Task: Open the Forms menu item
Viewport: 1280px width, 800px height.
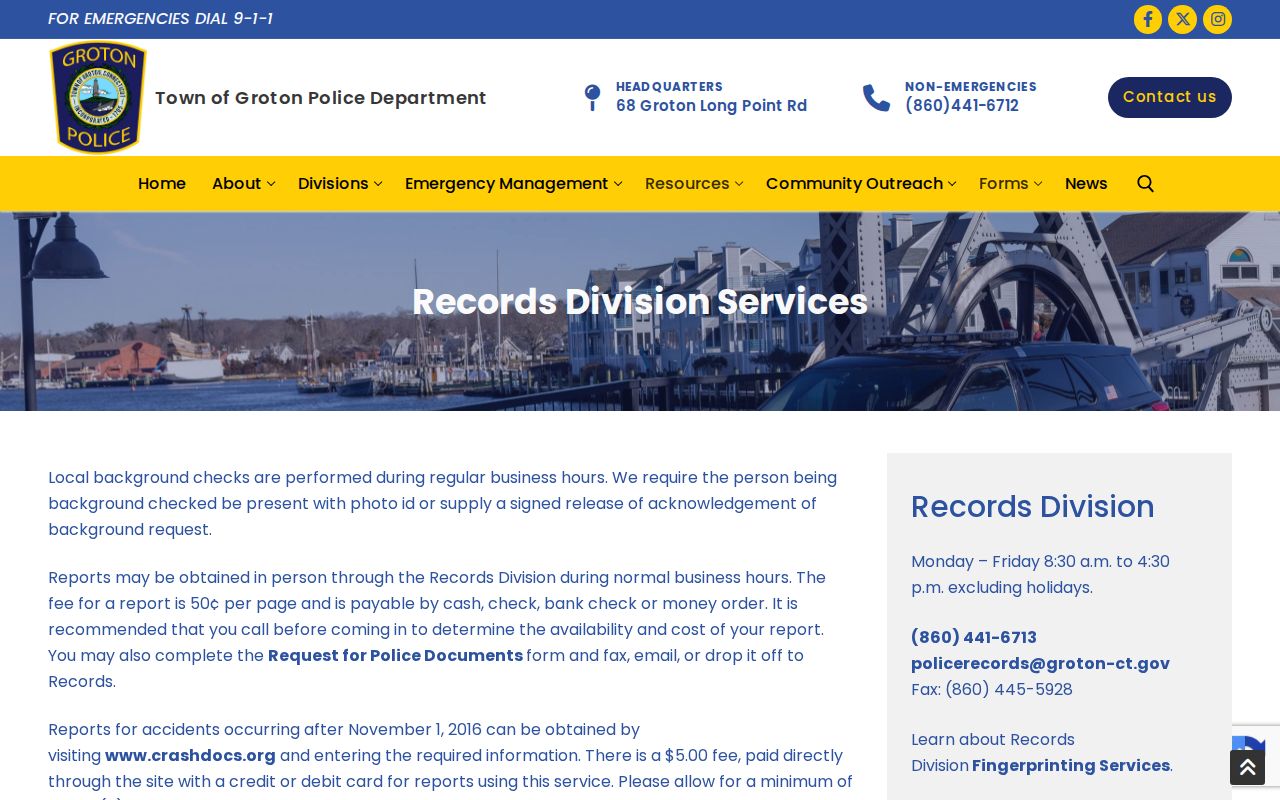Action: 1003,183
